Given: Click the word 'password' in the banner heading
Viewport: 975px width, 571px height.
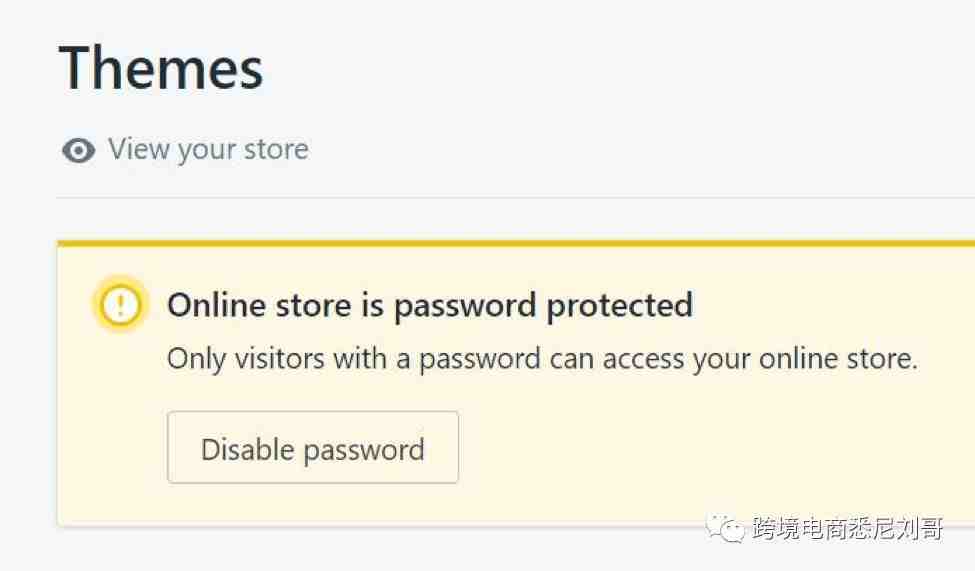Looking at the screenshot, I should click(x=464, y=306).
